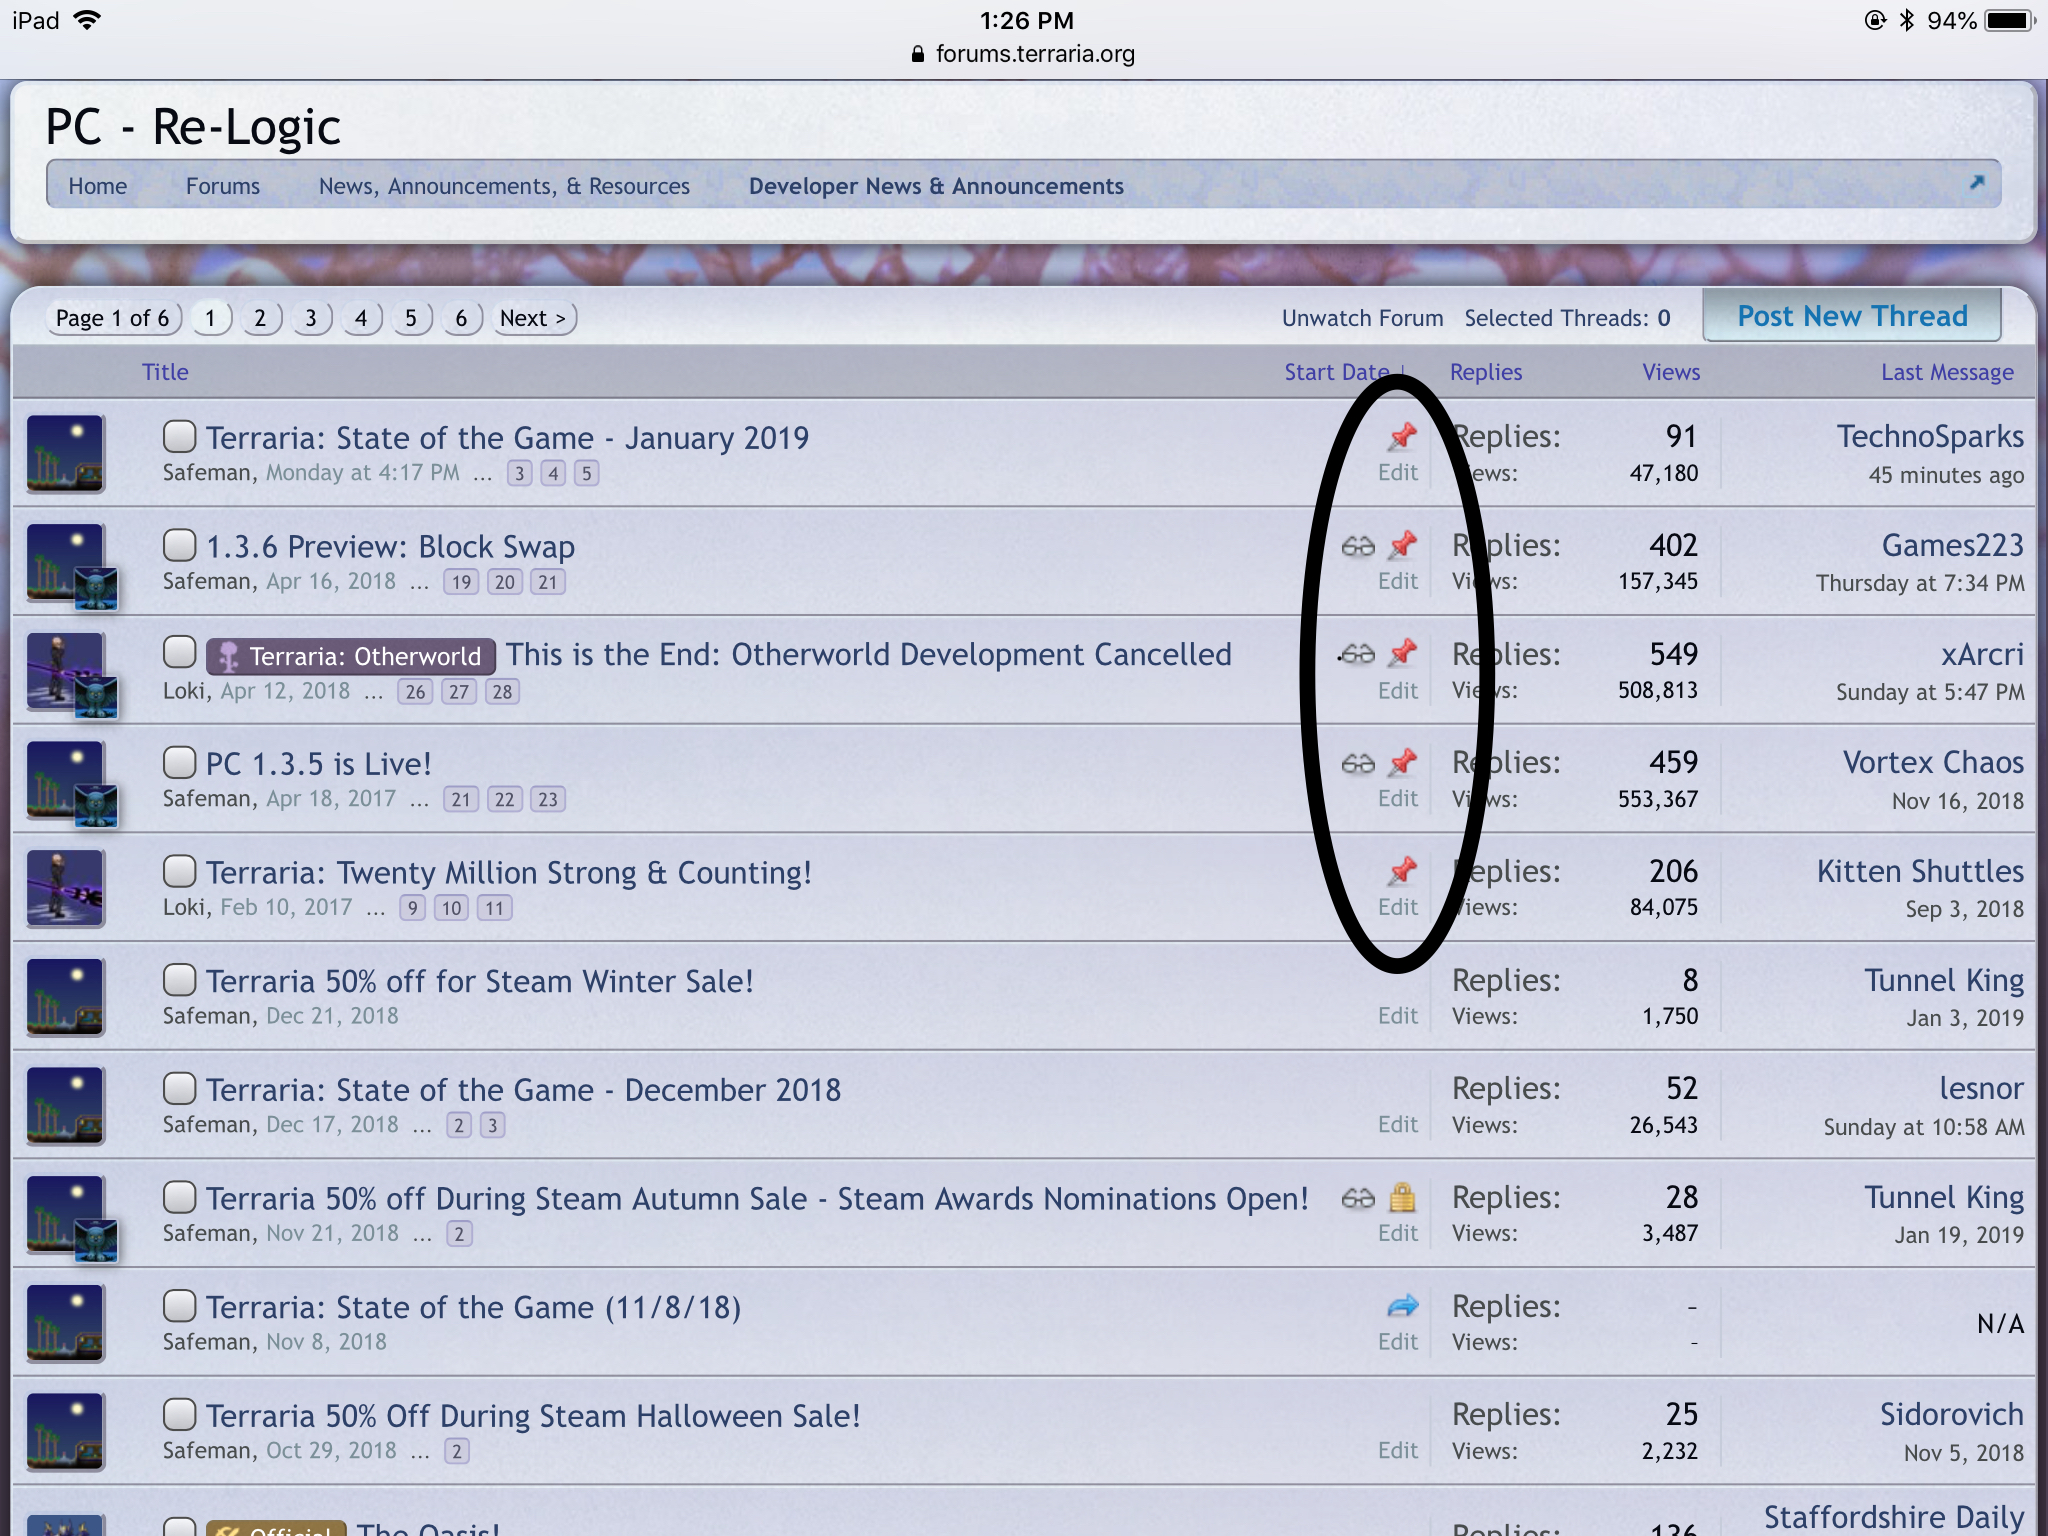Open the breadcrumb jump arrow icon in navigation bar
Viewport: 2048px width, 1536px height.
click(x=1976, y=182)
